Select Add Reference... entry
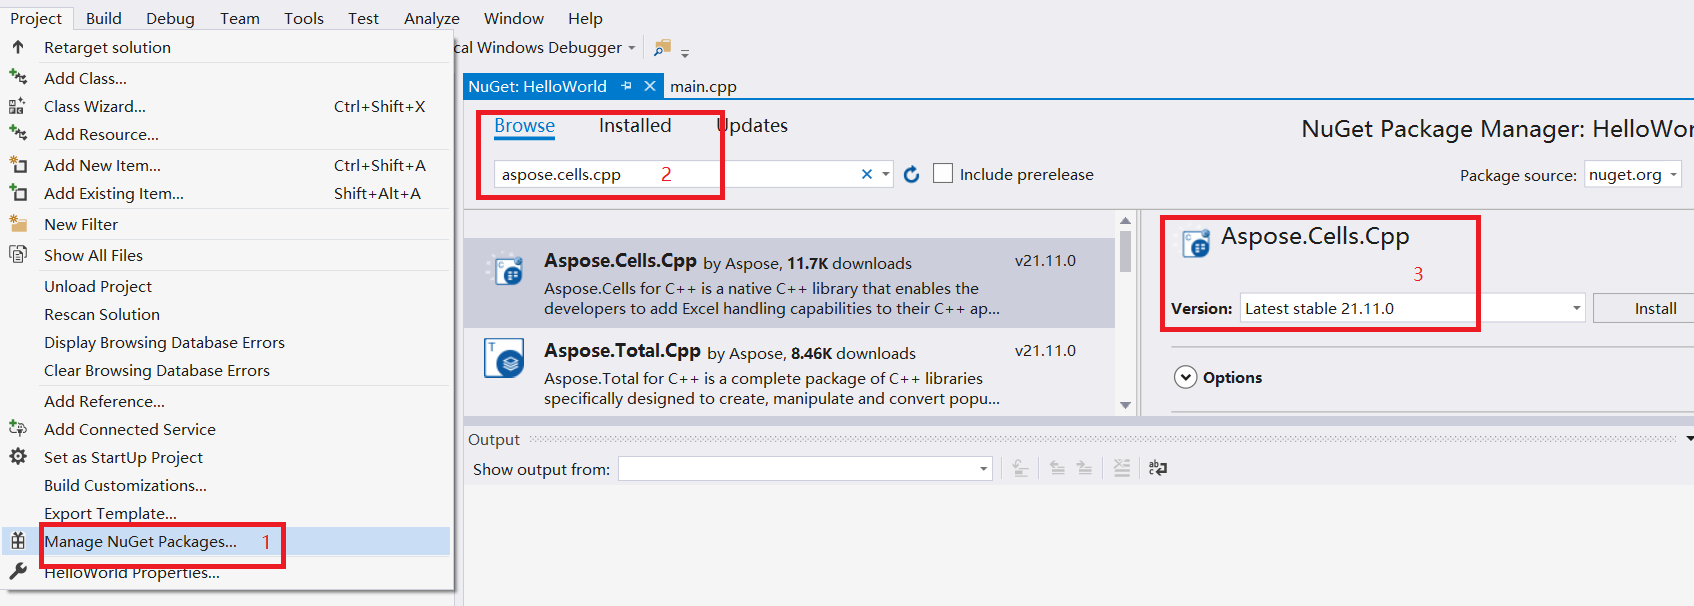 click(226, 401)
